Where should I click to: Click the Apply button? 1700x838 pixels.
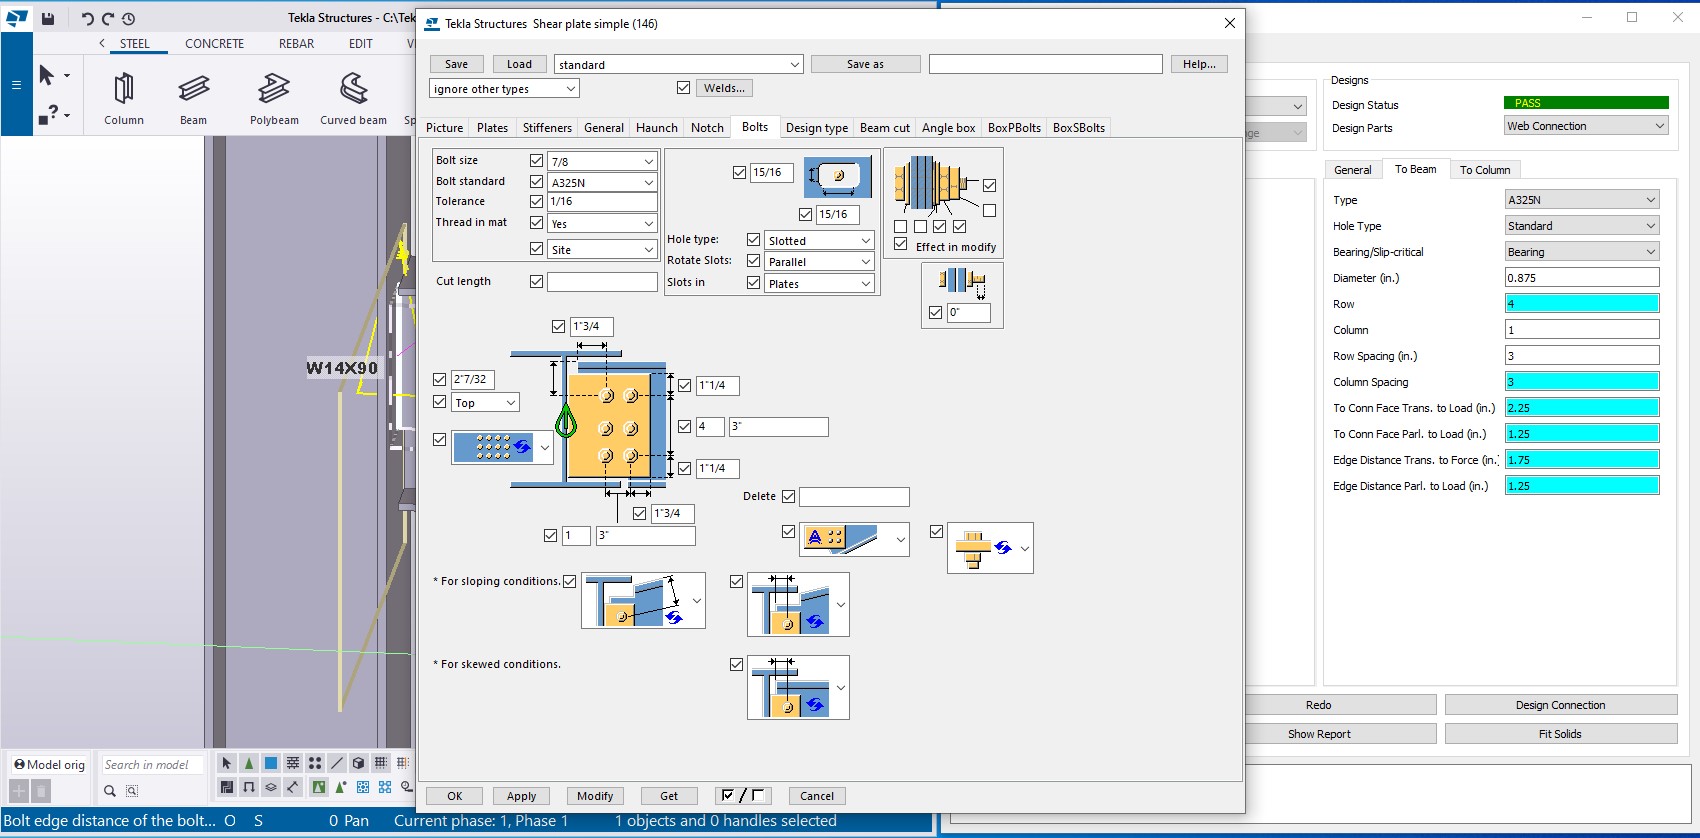pyautogui.click(x=521, y=796)
